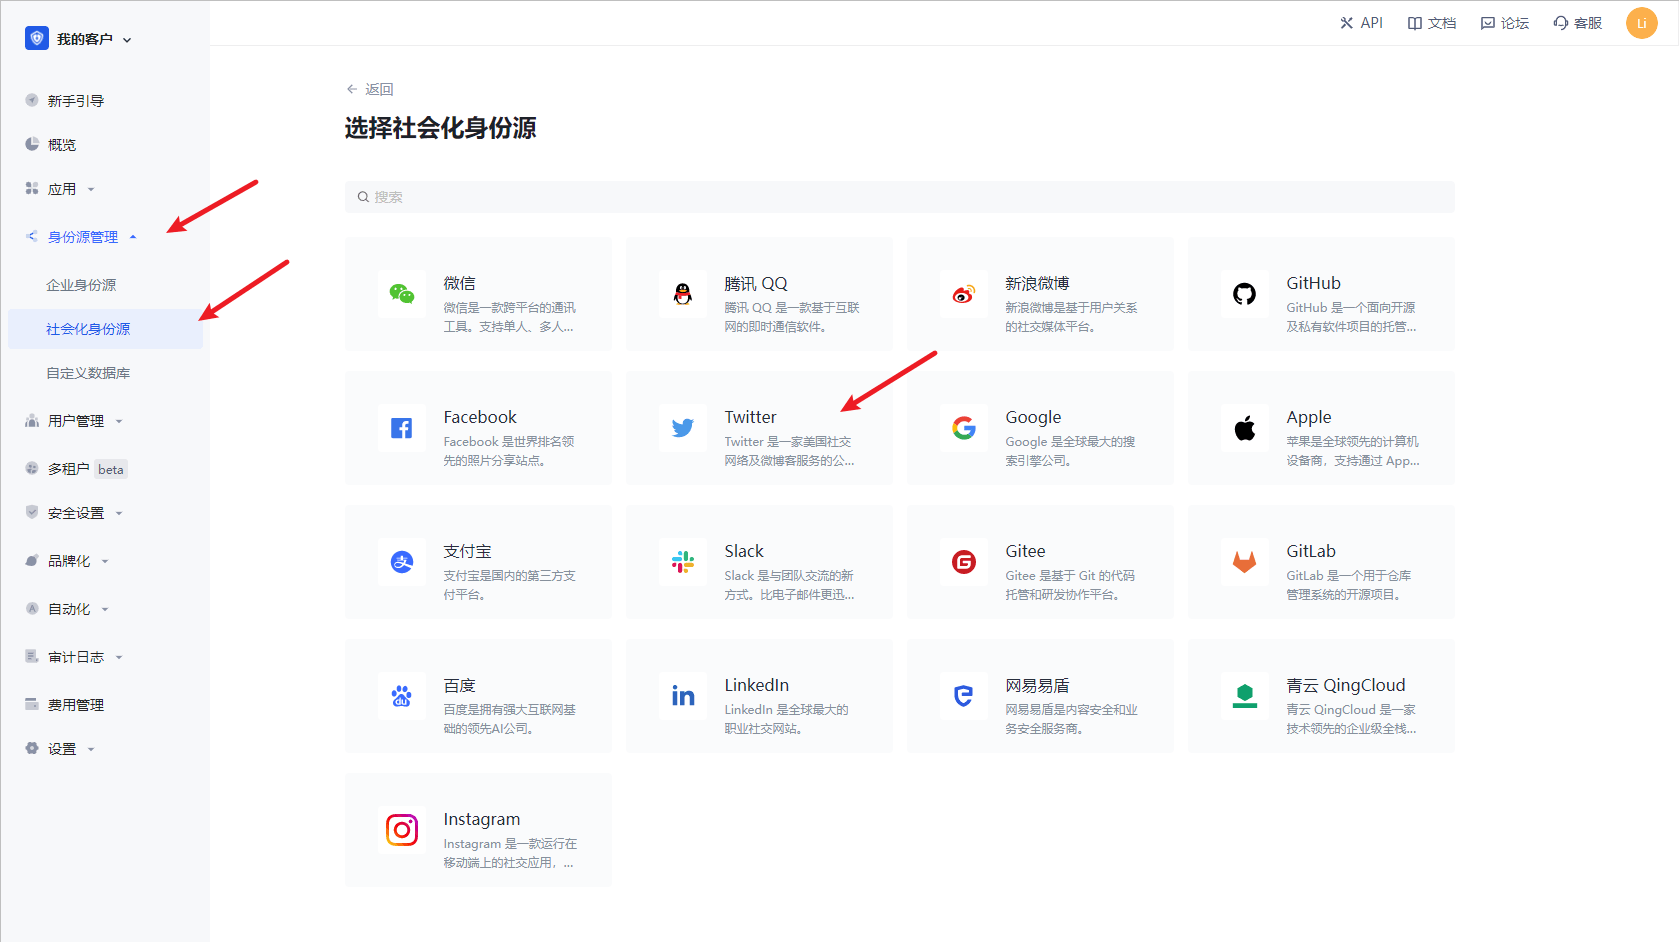Pick the Instagram camera icon
The image size is (1679, 942).
click(402, 830)
